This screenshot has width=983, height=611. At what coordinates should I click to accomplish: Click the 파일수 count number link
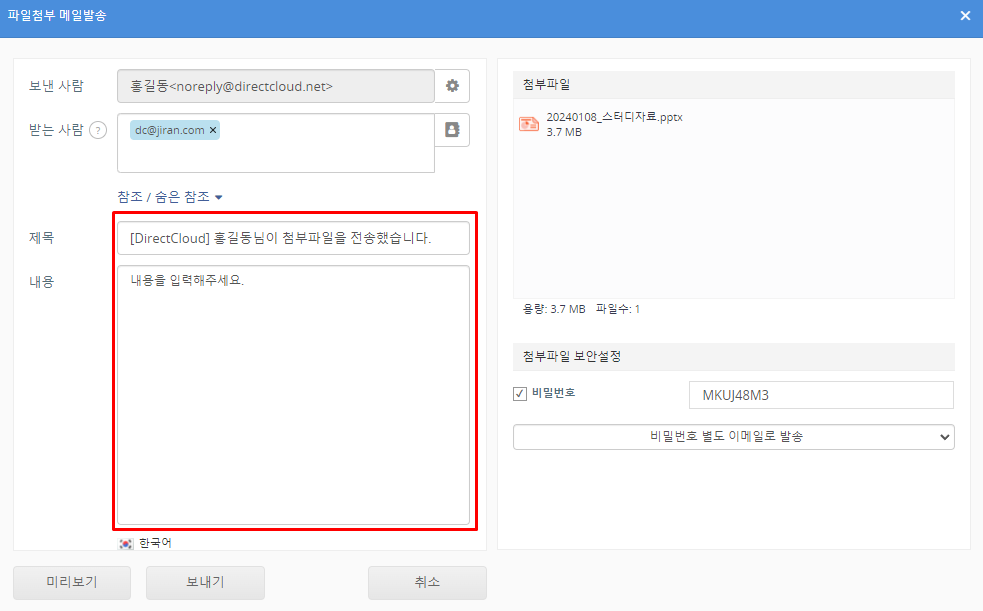tap(637, 309)
